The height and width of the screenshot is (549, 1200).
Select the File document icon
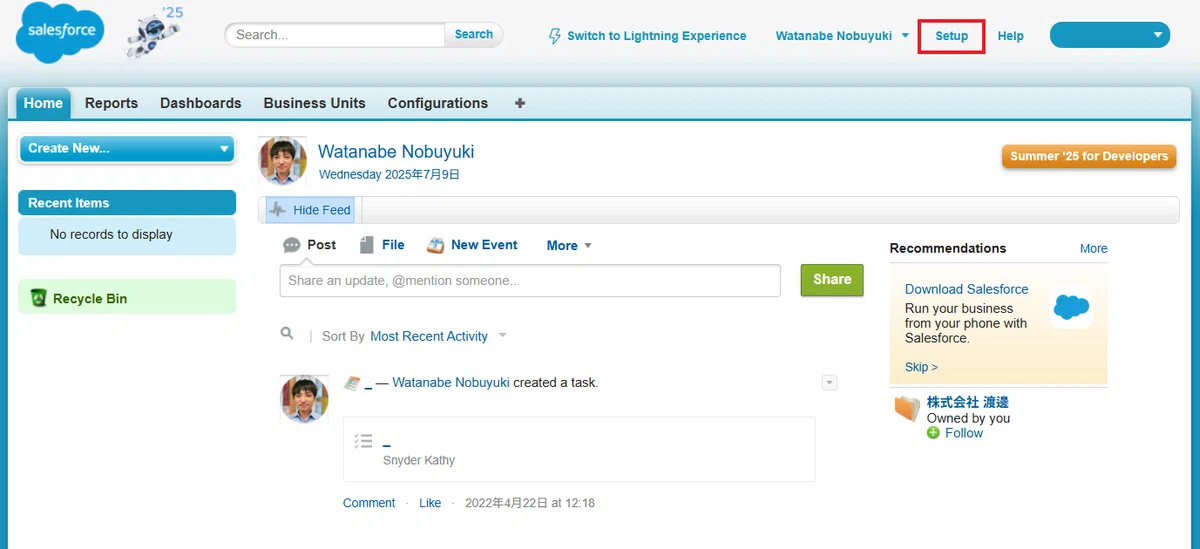click(367, 245)
